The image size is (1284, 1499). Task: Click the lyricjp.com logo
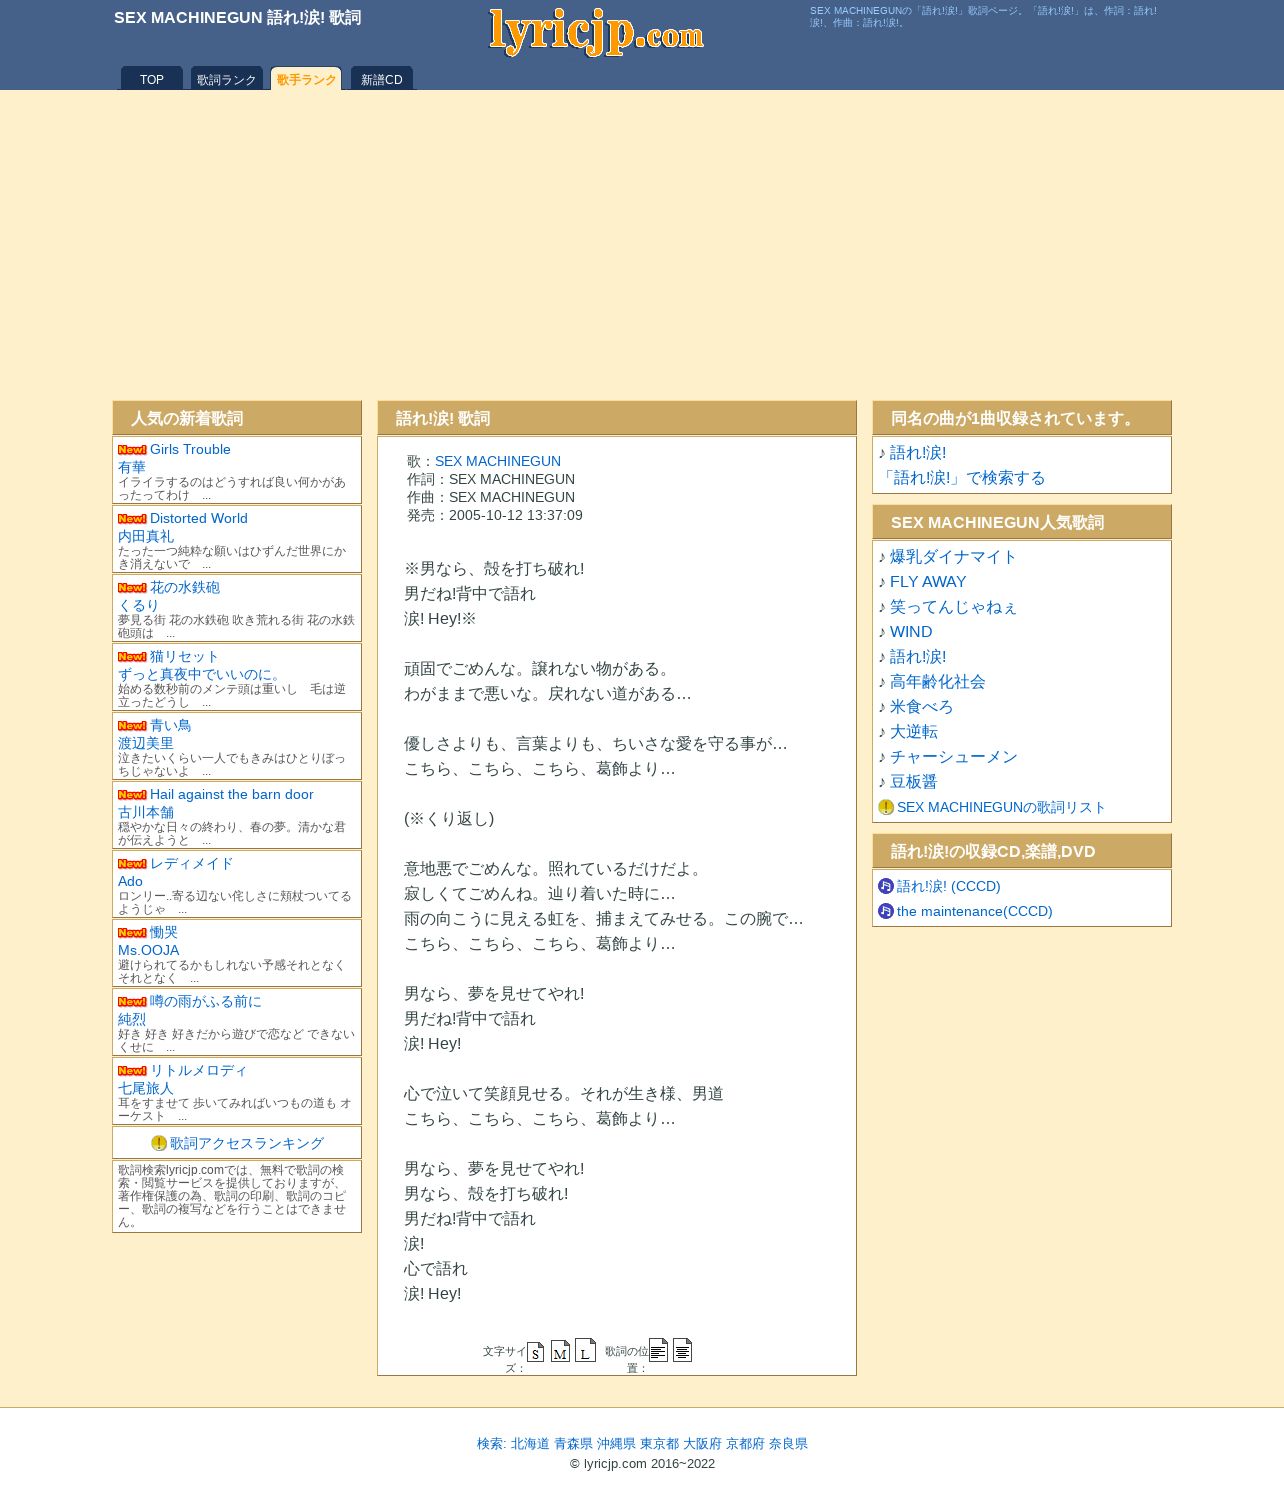click(x=596, y=32)
